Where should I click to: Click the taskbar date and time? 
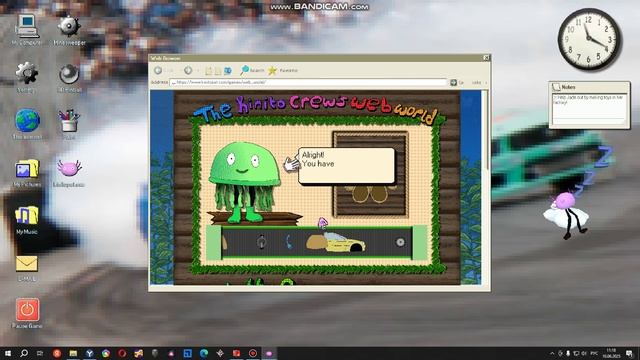pos(611,353)
